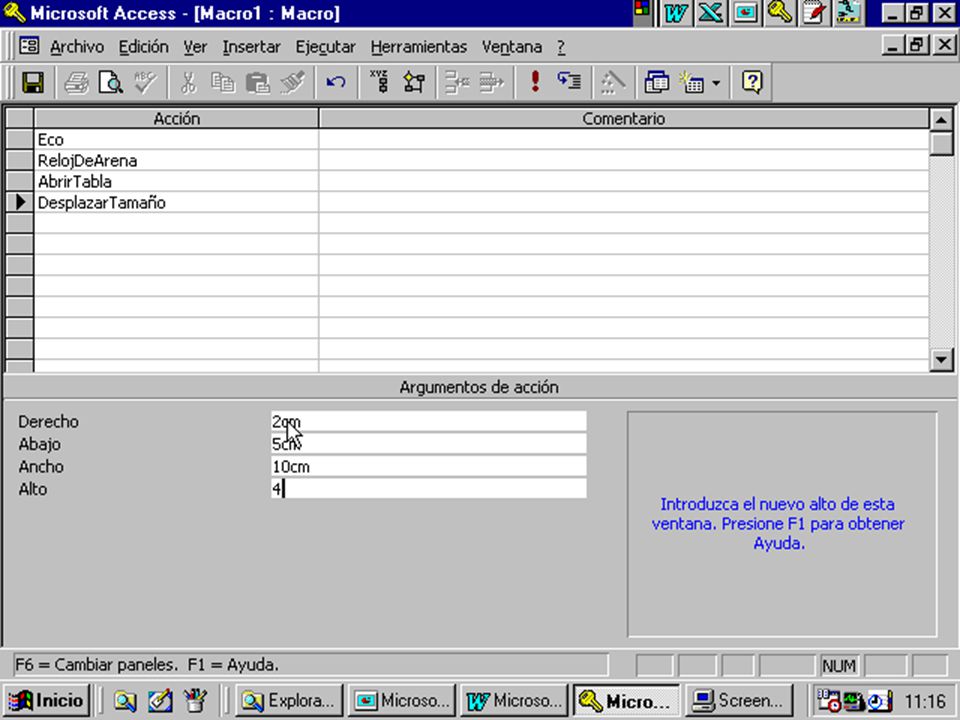
Task: Click the Copy toolbar icon
Action: [223, 82]
